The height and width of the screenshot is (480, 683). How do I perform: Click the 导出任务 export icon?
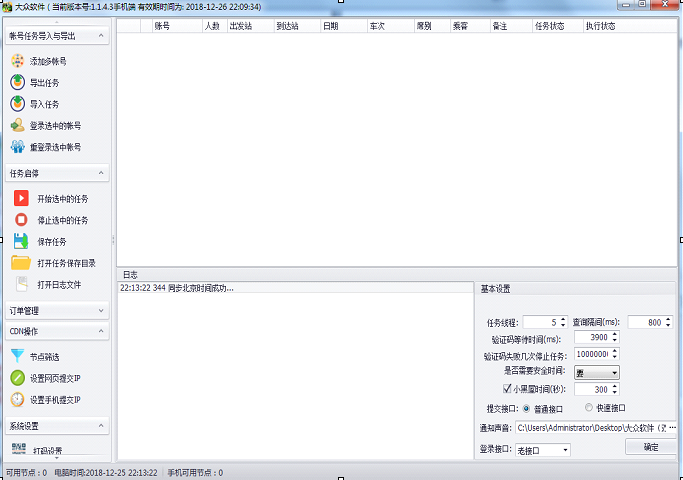[17, 82]
